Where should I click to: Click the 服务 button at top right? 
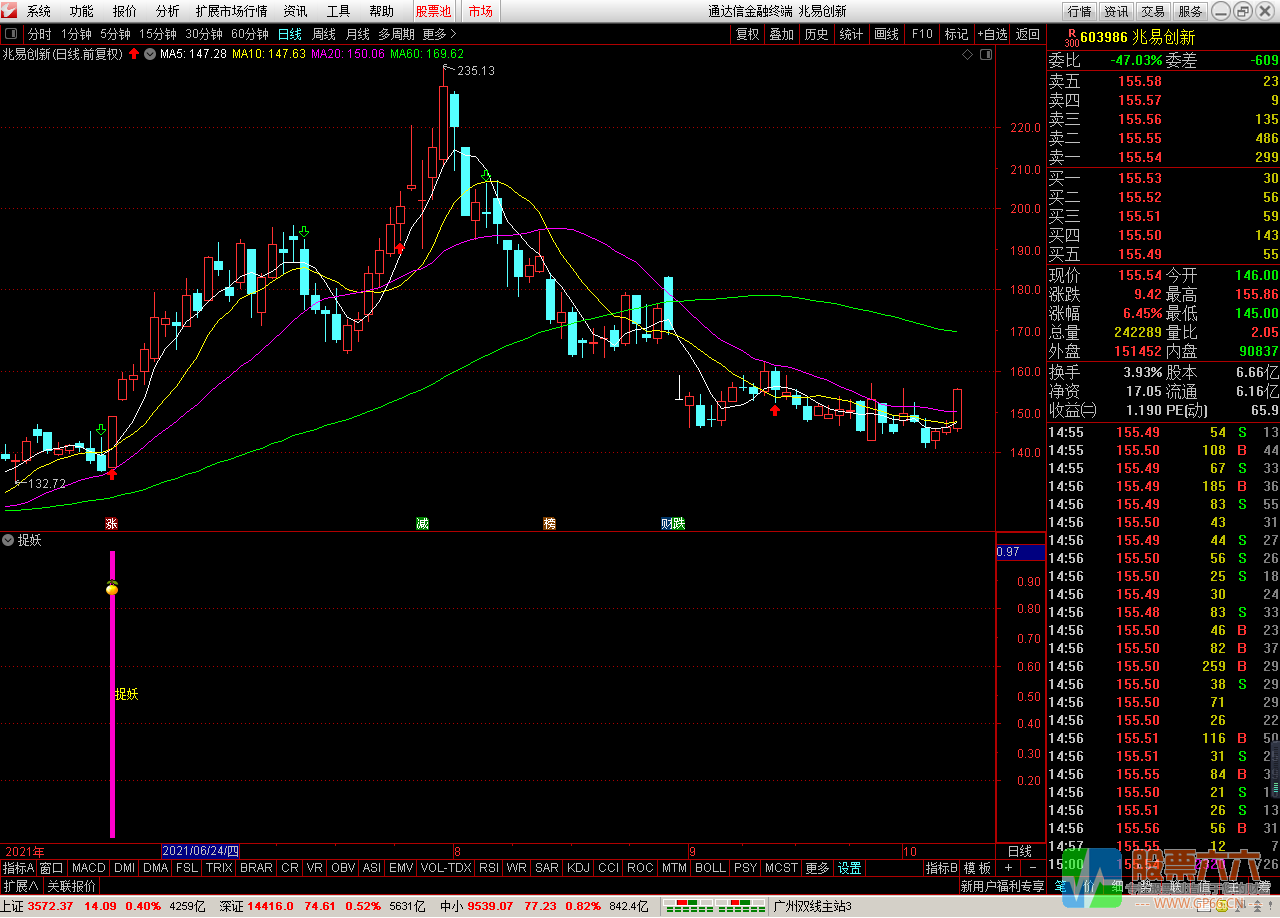tap(1191, 12)
